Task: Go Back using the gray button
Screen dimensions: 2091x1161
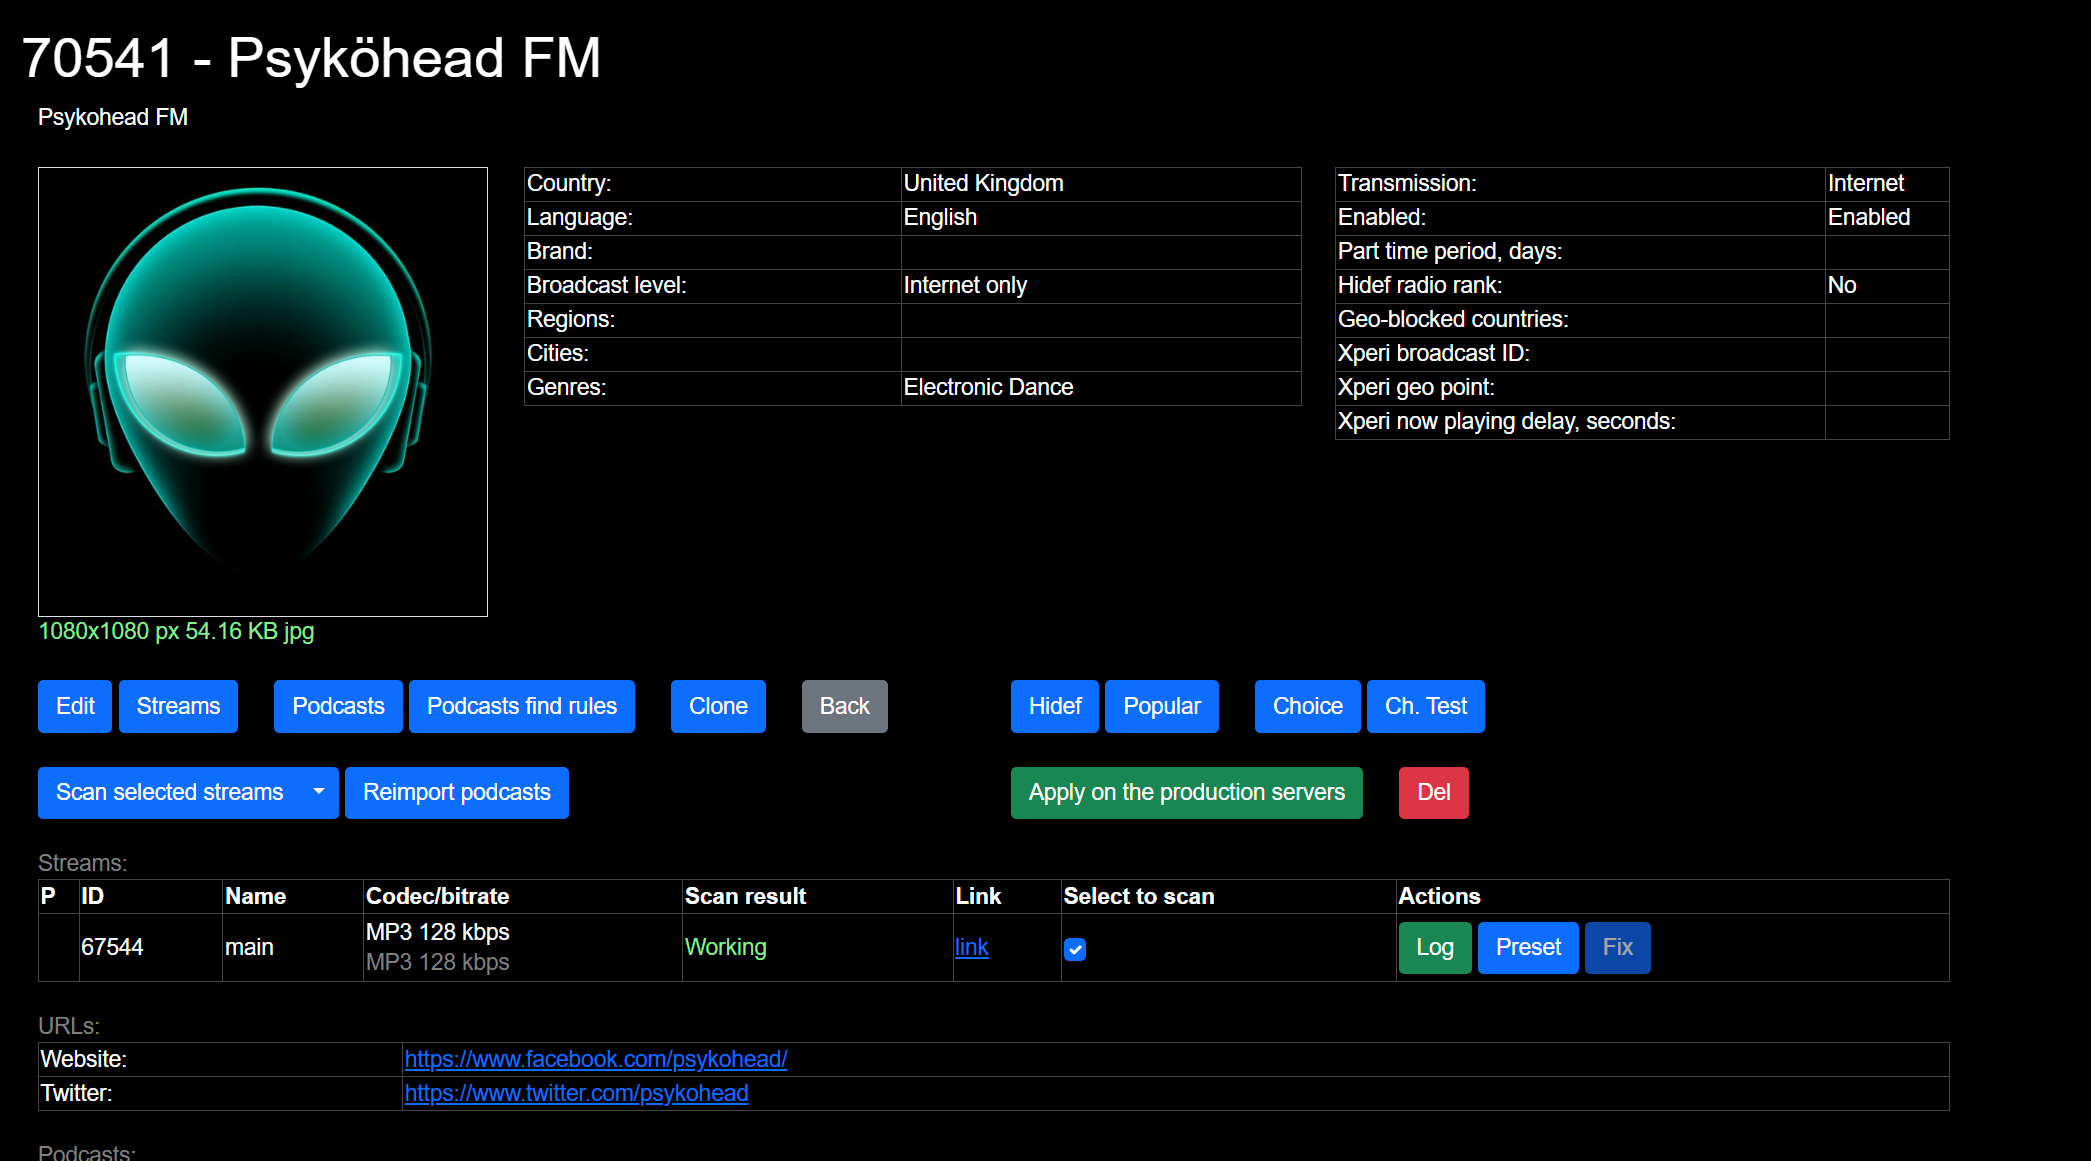Action: point(844,706)
